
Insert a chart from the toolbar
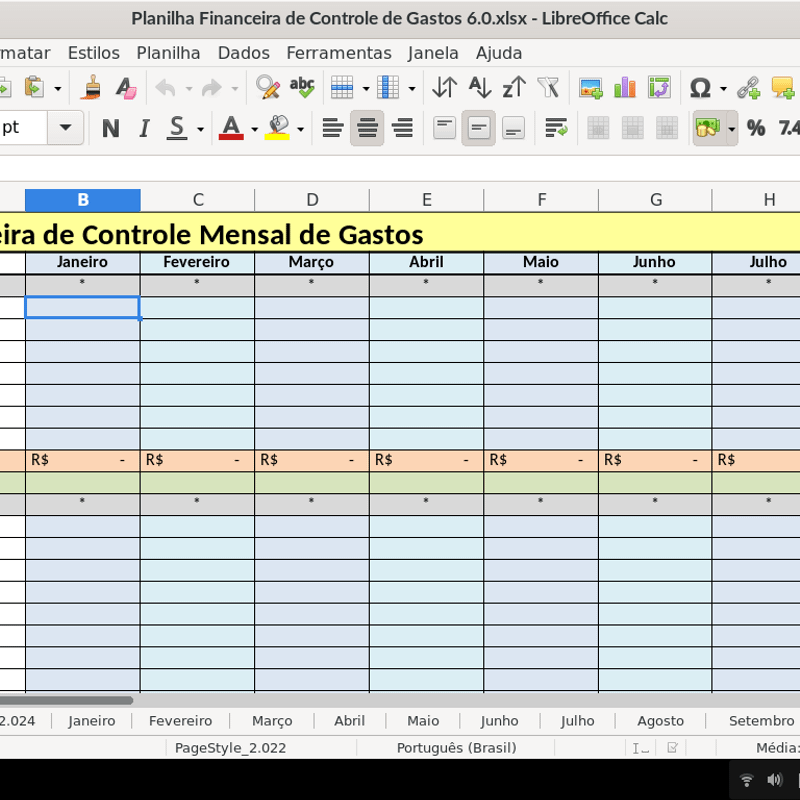coord(625,89)
